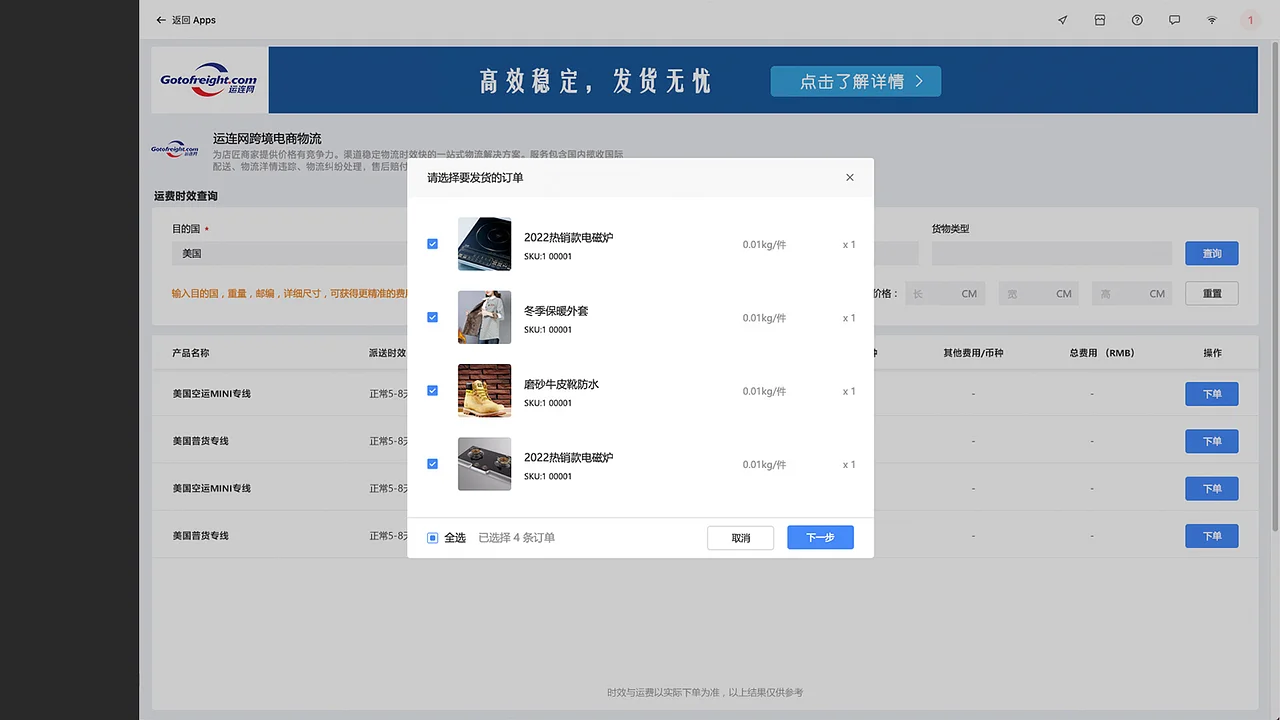The image size is (1280, 720).
Task: Open the help question mark icon
Action: 1137,20
